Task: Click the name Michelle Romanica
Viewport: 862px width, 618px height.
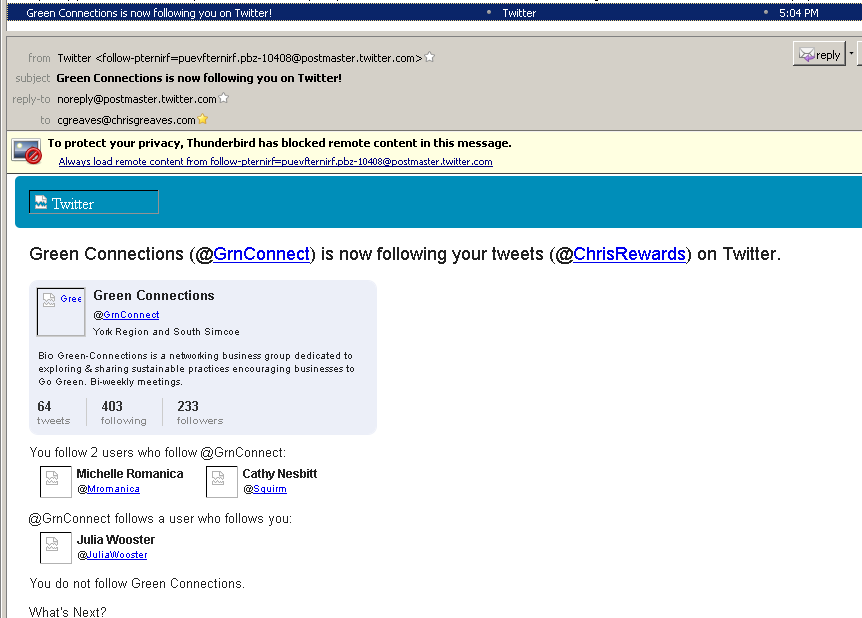Action: (x=130, y=473)
